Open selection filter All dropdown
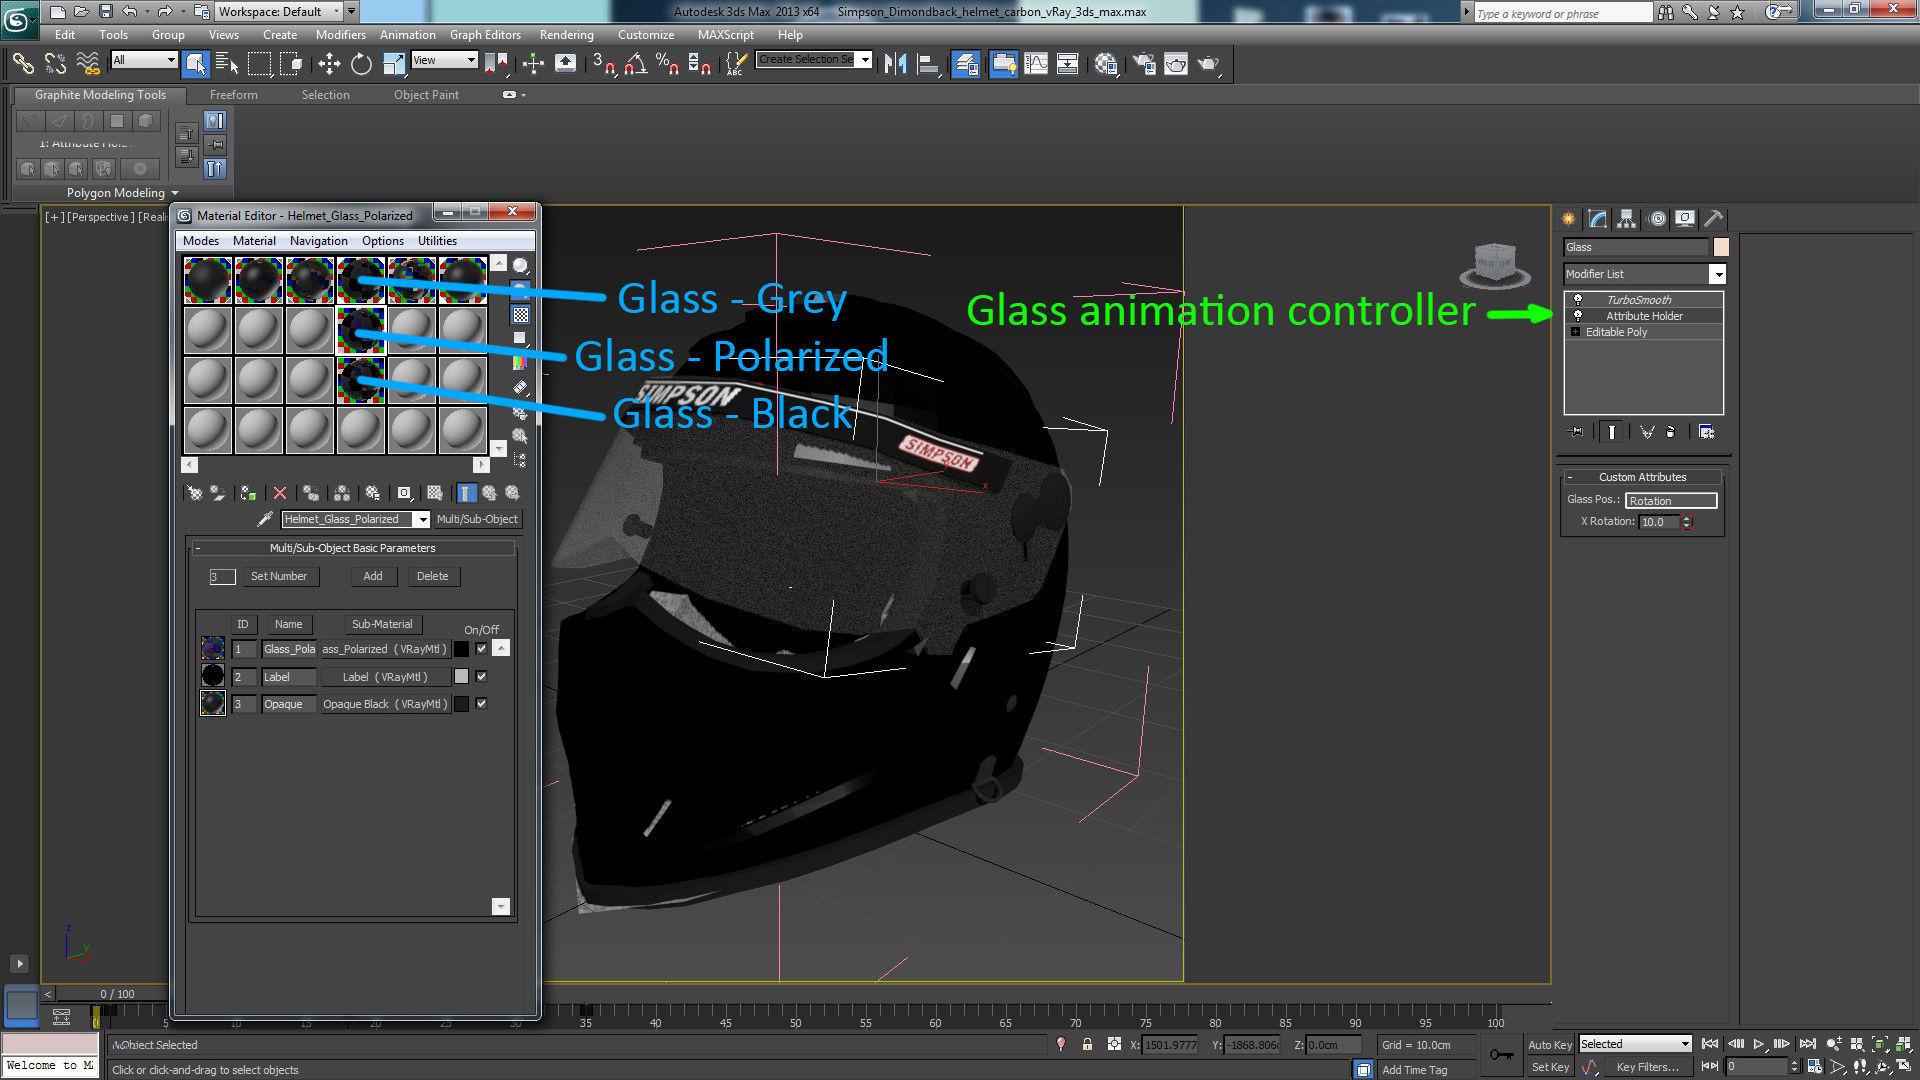Screen dimensions: 1920x1080 coord(144,60)
